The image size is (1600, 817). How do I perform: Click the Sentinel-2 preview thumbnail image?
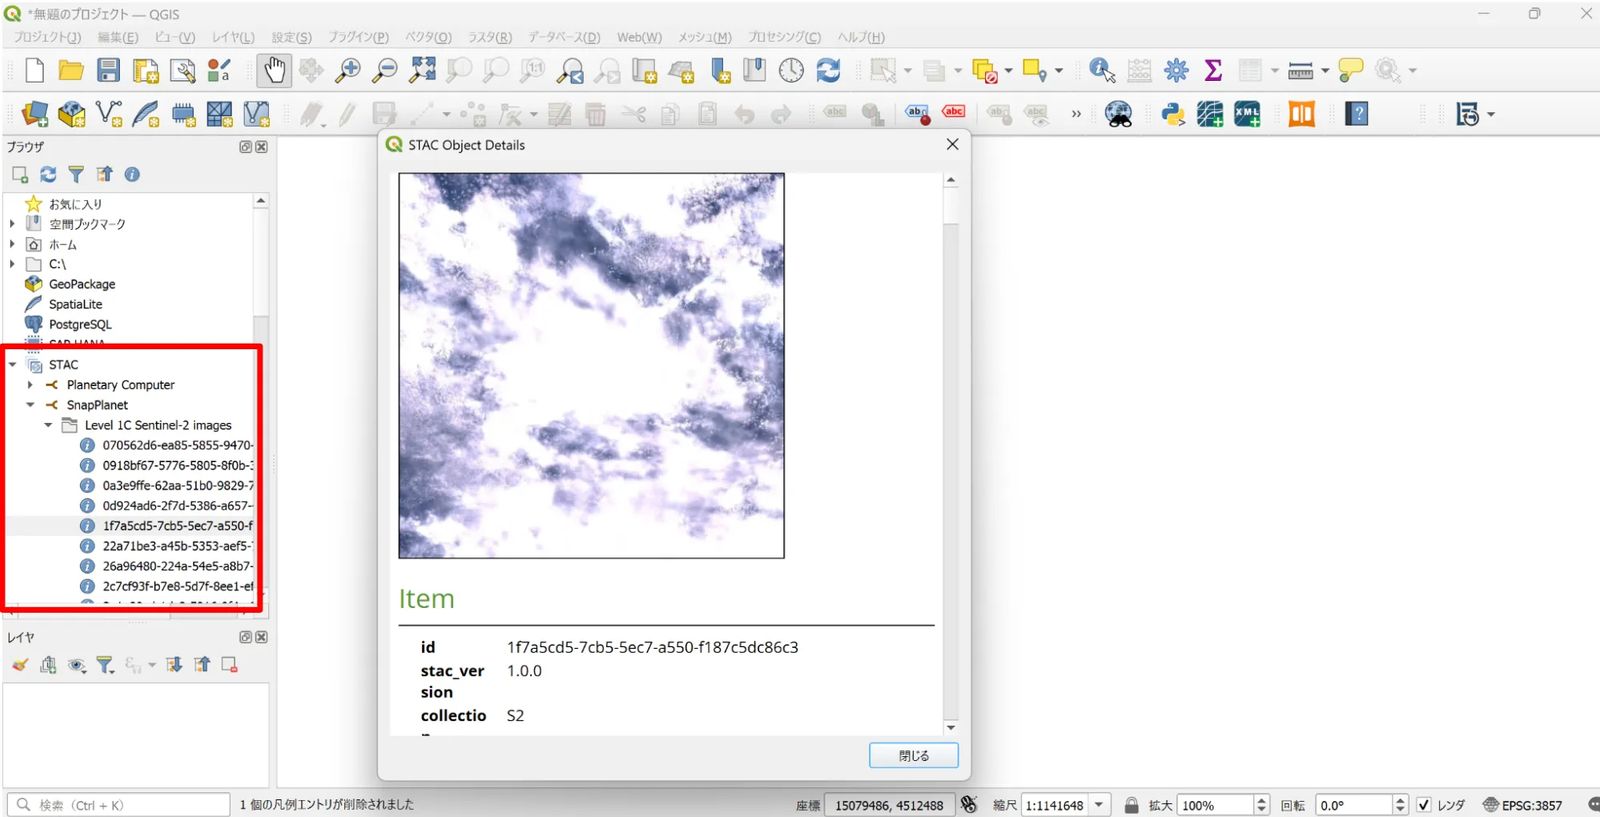tap(591, 366)
